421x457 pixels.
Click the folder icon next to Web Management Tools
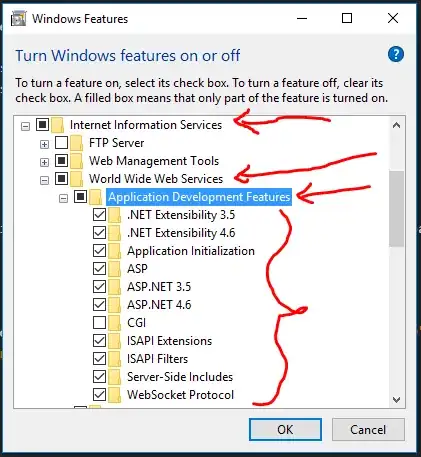(77, 161)
